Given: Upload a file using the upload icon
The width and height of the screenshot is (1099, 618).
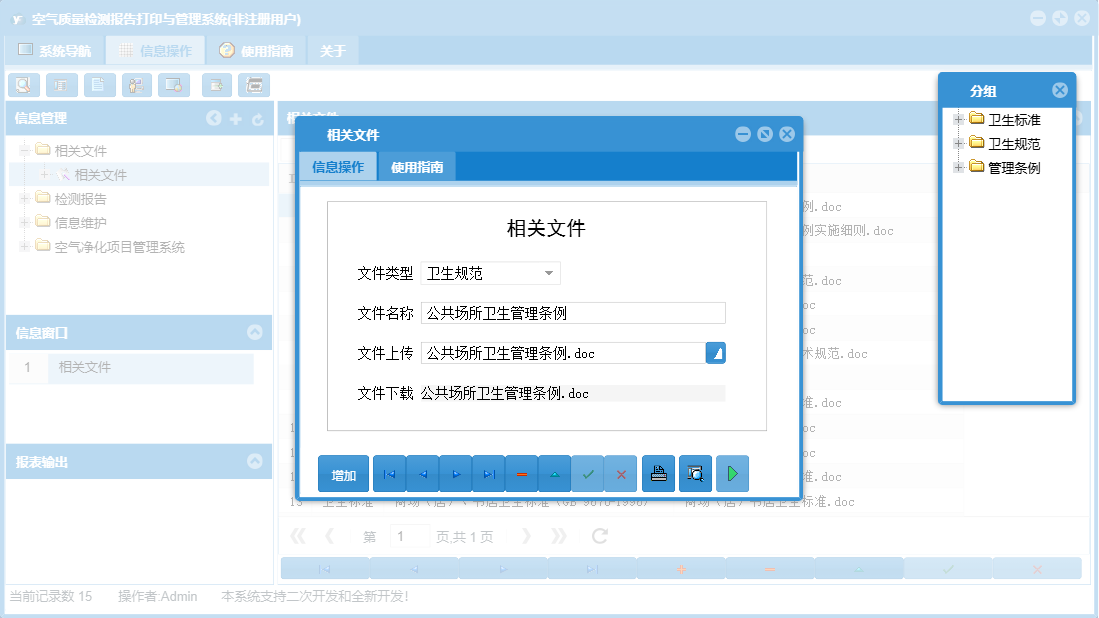Looking at the screenshot, I should [x=715, y=352].
